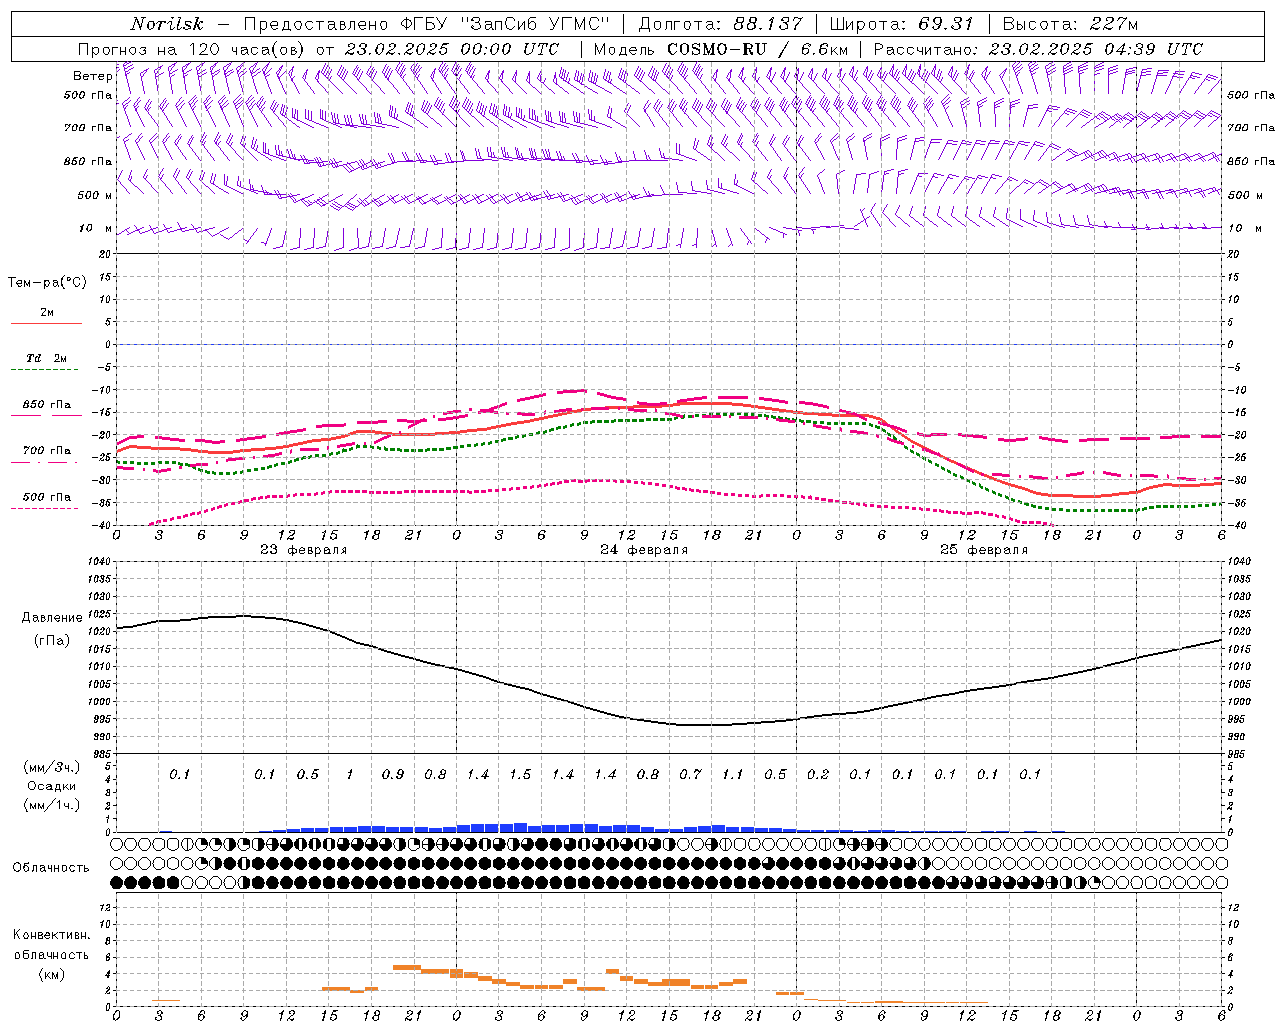This screenshot has width=1280, height=1024.
Task: Click the '(мм/3ч.)' unit label
Action: (x=52, y=767)
